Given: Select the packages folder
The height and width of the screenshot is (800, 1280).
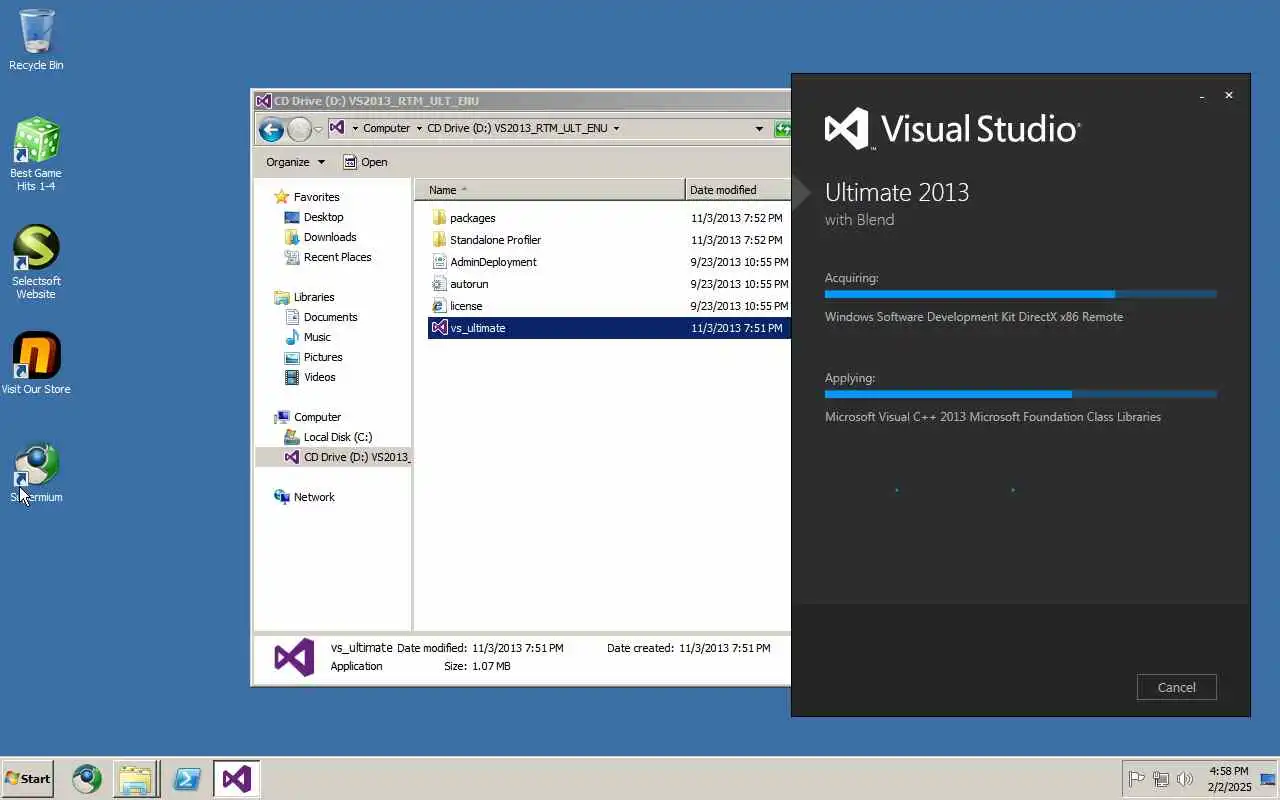Looking at the screenshot, I should click(472, 218).
